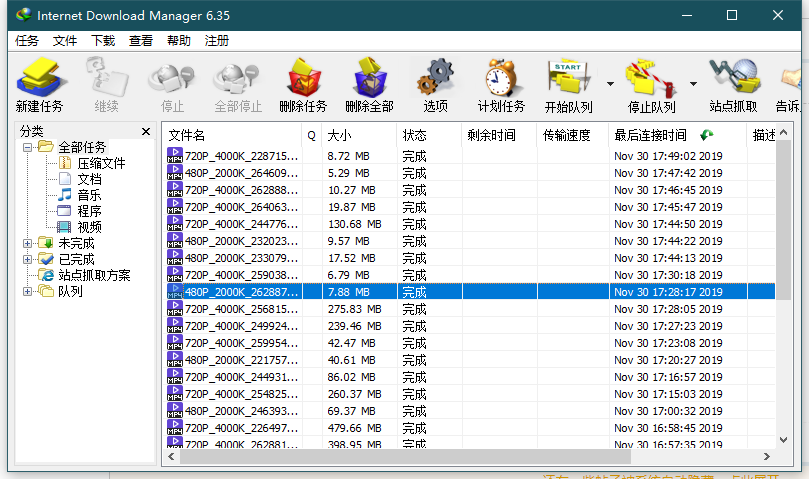The height and width of the screenshot is (479, 809).
Task: Sort by 传输速度 column header
Action: [x=573, y=135]
